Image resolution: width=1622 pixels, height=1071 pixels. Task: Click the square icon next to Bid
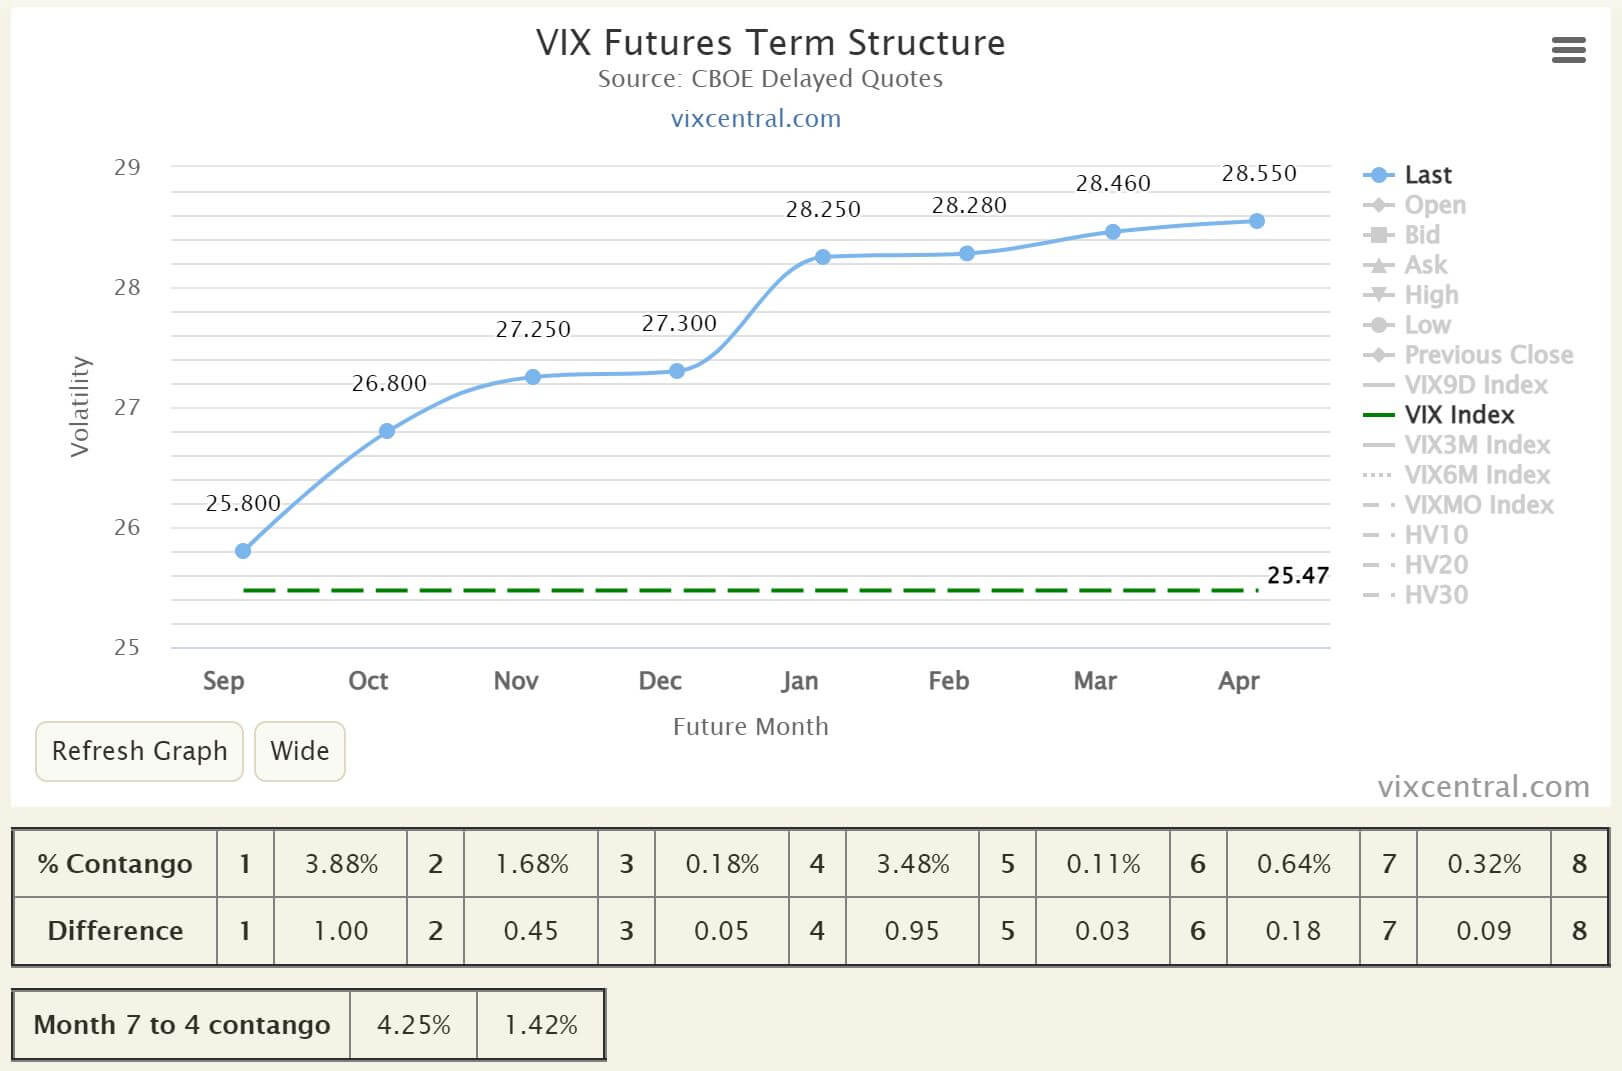tap(1378, 235)
